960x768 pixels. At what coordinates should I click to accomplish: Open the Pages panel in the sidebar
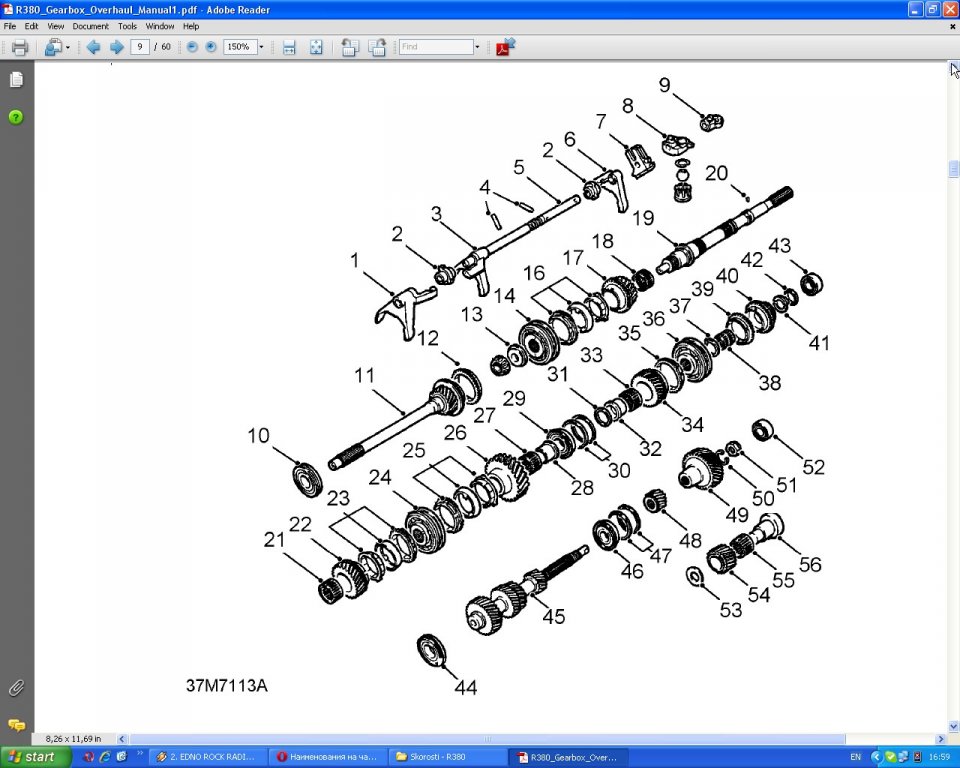[16, 80]
